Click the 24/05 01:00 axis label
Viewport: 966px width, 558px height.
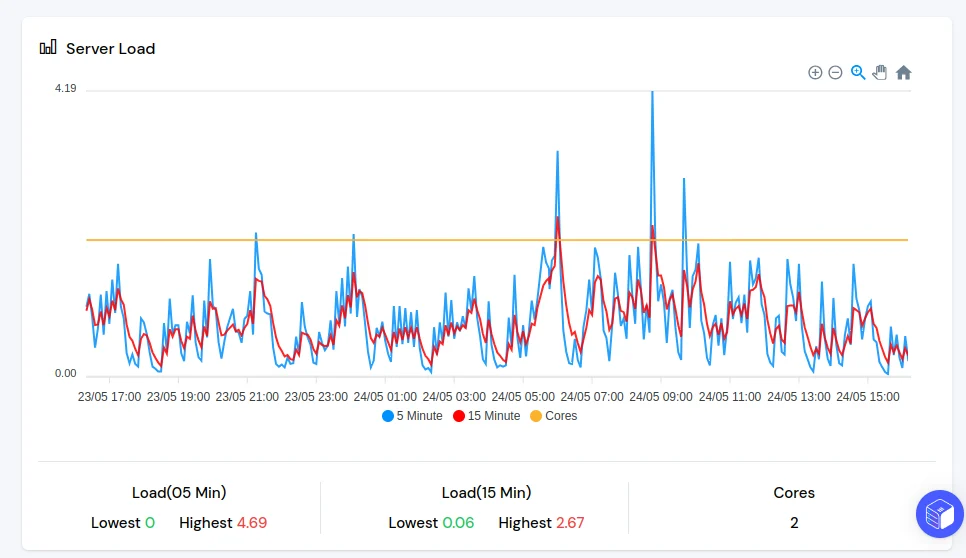[x=385, y=397]
